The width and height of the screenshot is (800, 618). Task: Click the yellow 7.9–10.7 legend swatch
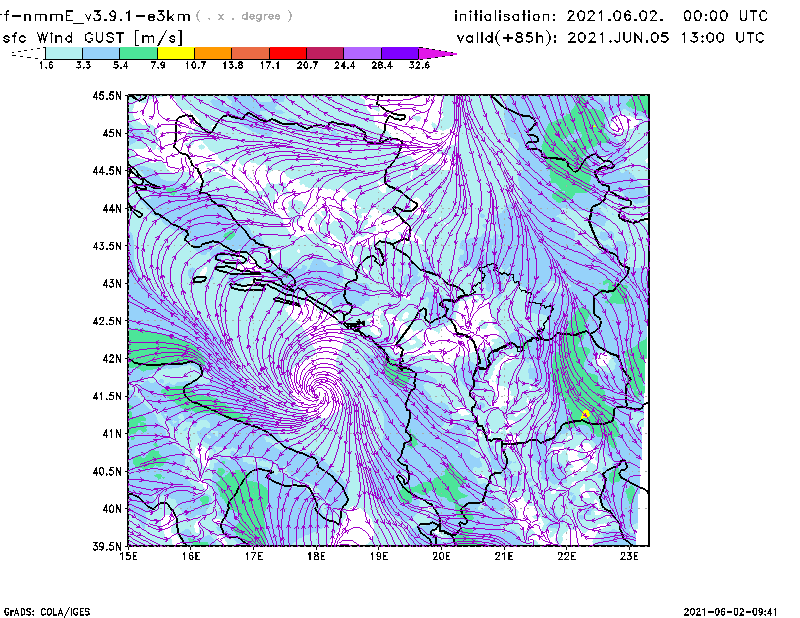click(176, 53)
